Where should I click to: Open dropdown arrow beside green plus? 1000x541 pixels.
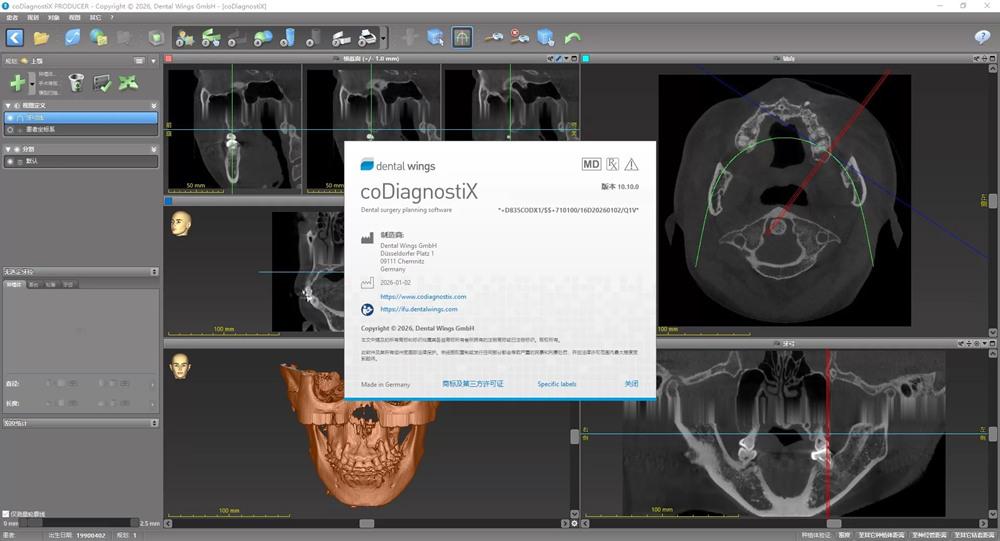pos(32,84)
